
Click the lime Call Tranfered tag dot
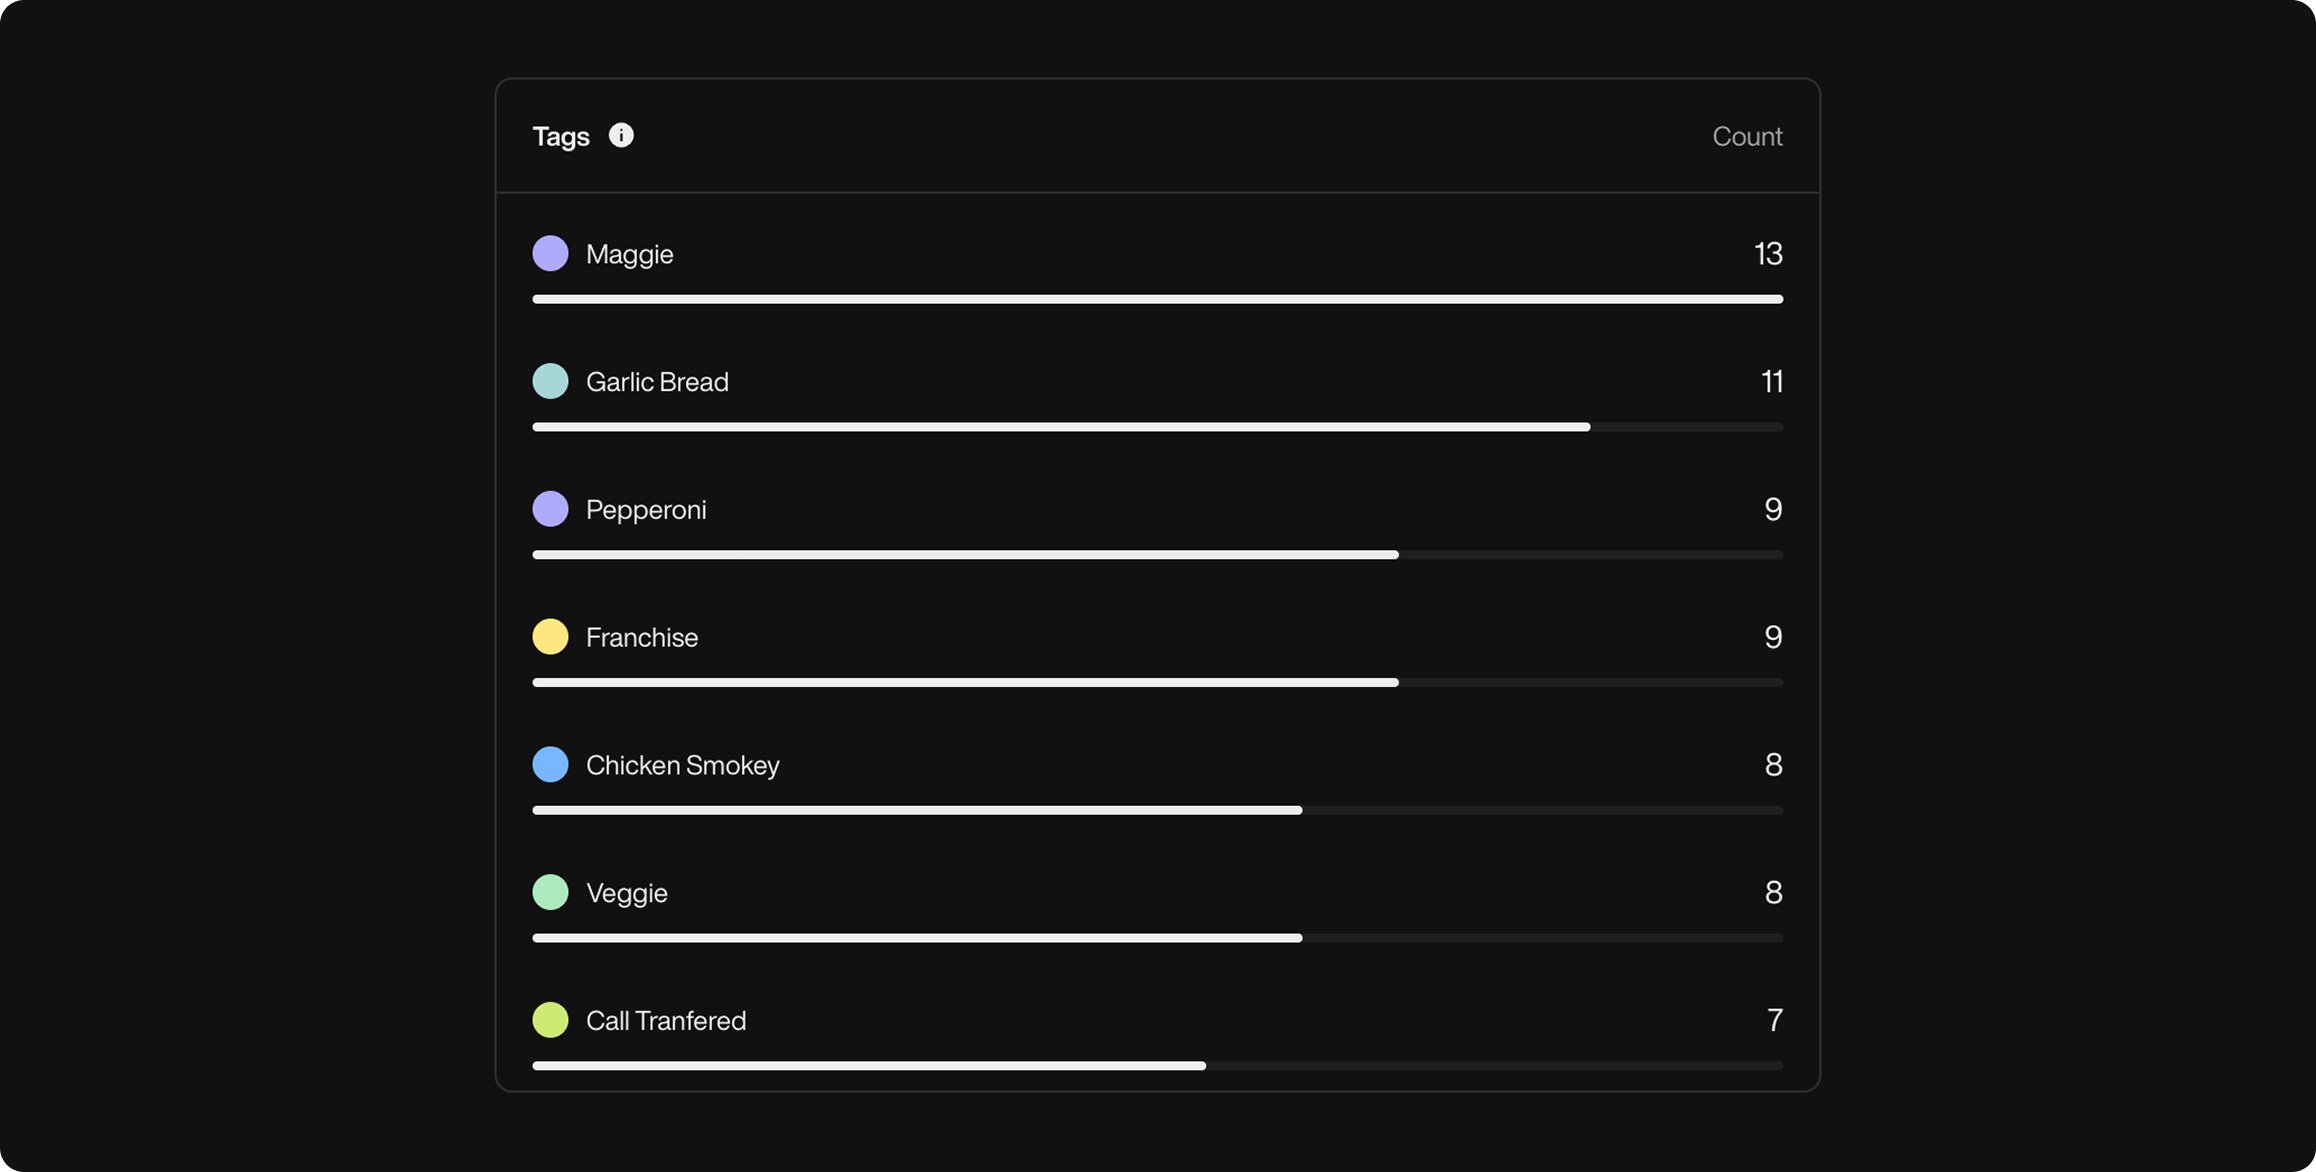click(x=550, y=1020)
